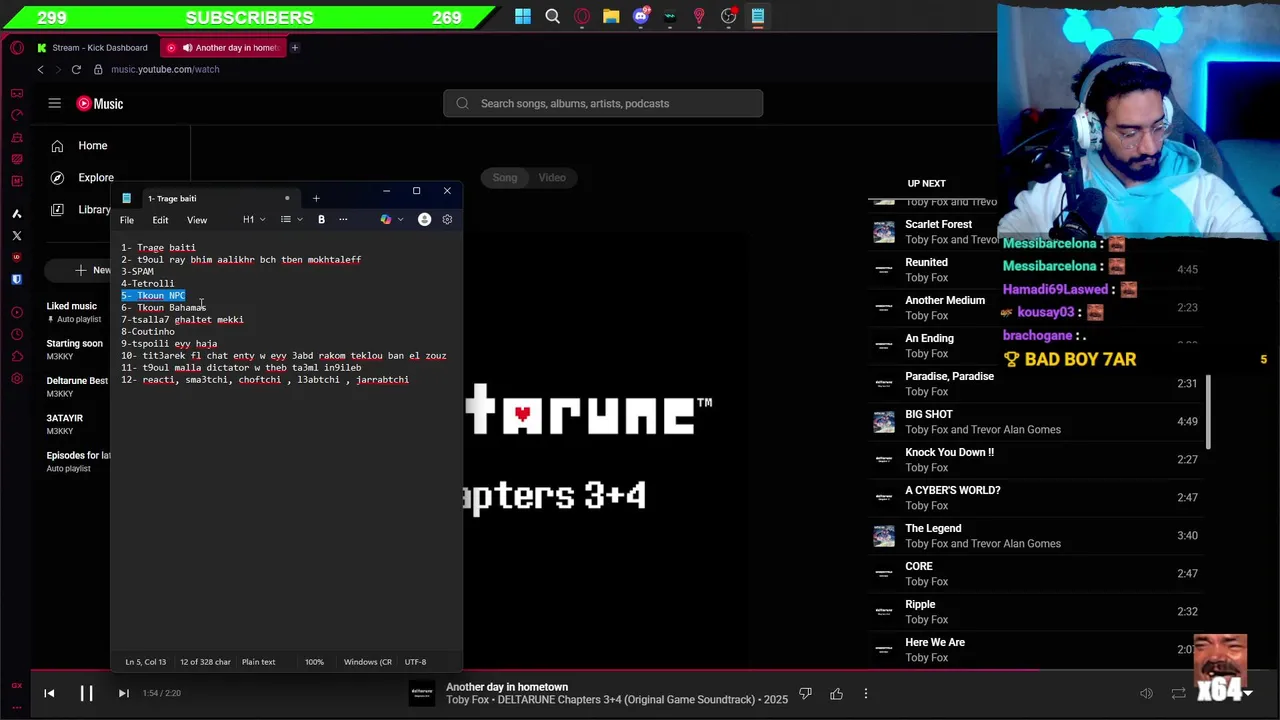Open the X (Twitter) sidebar panel in Opera

[16, 236]
